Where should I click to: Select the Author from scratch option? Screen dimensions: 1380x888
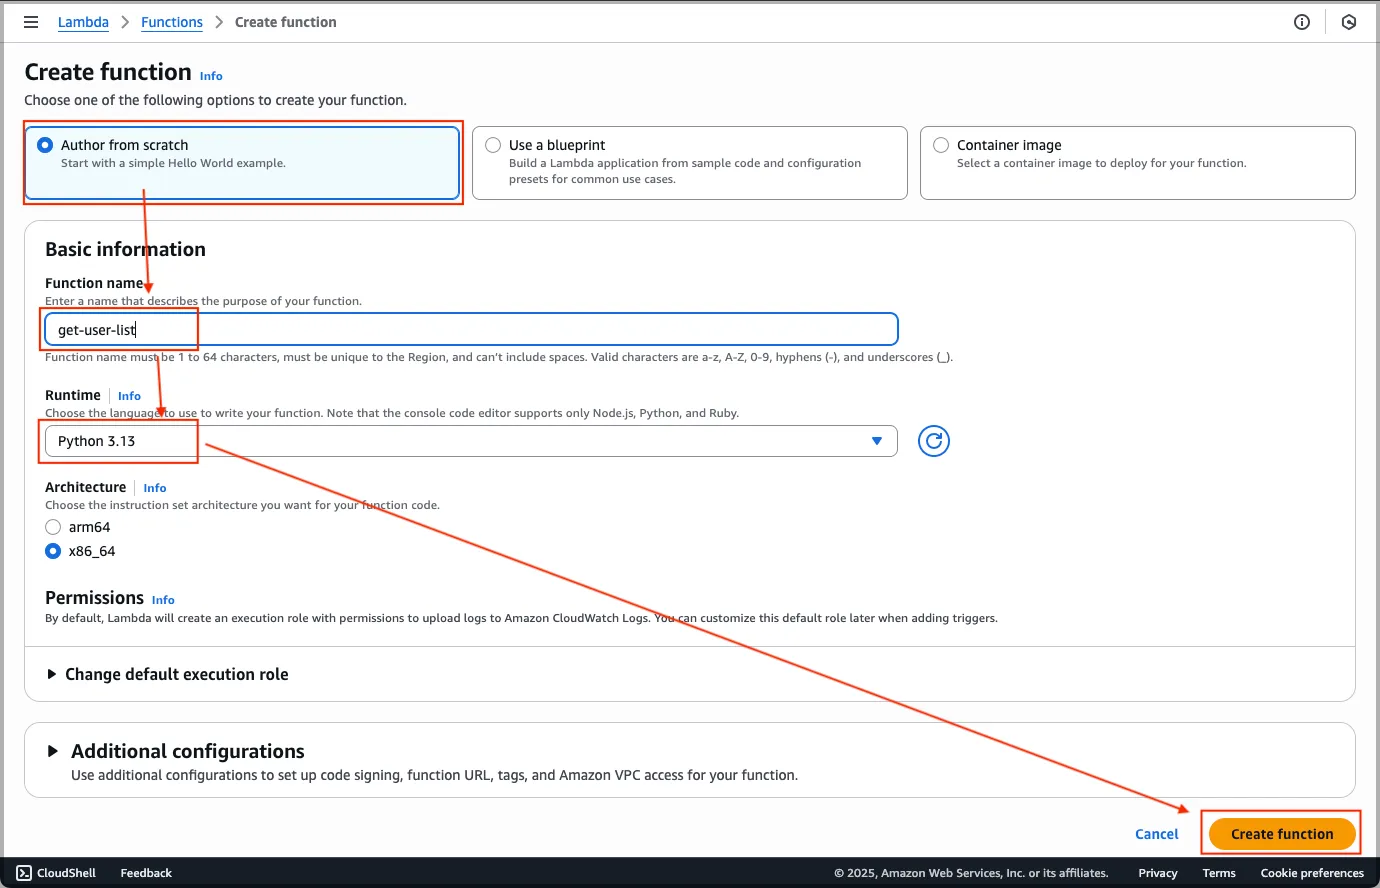pyautogui.click(x=45, y=145)
